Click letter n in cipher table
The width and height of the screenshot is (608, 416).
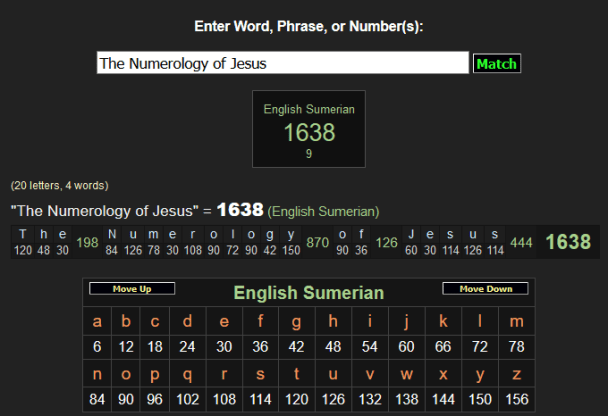(97, 374)
